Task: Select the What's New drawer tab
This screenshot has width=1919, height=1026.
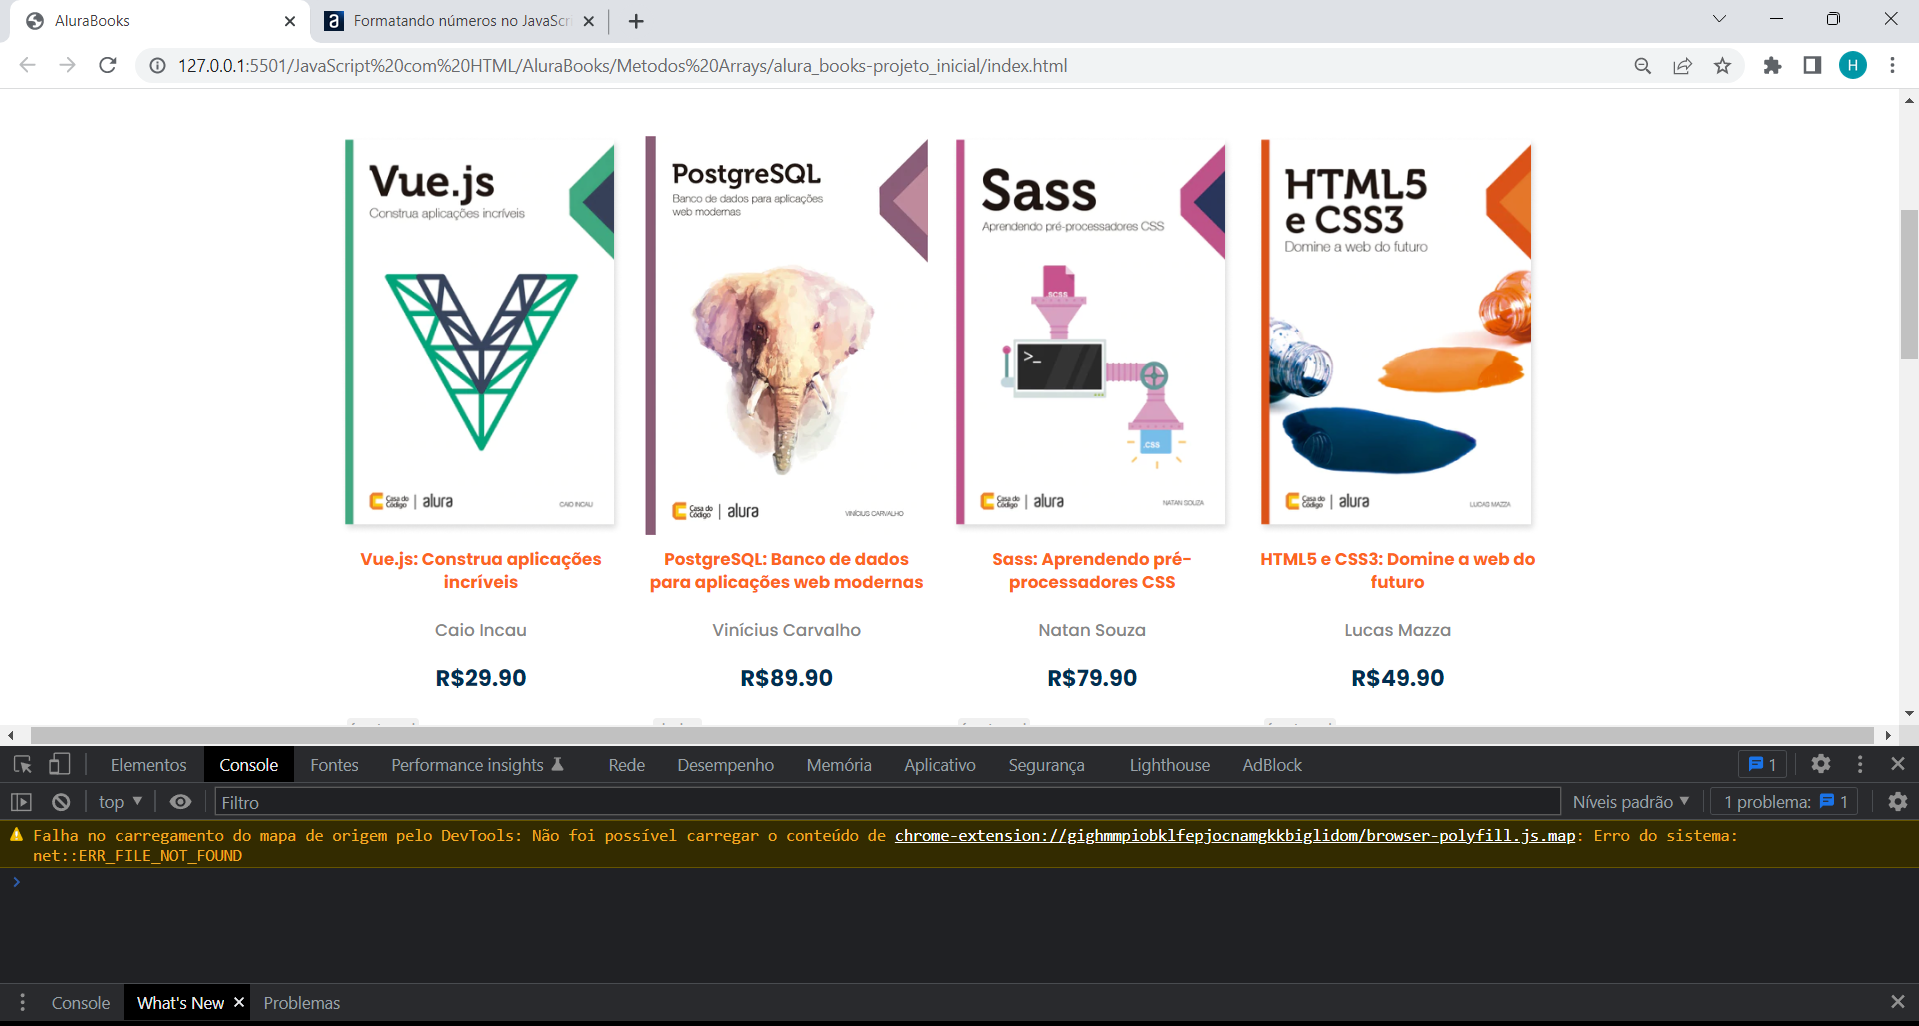Action: coord(180,1003)
